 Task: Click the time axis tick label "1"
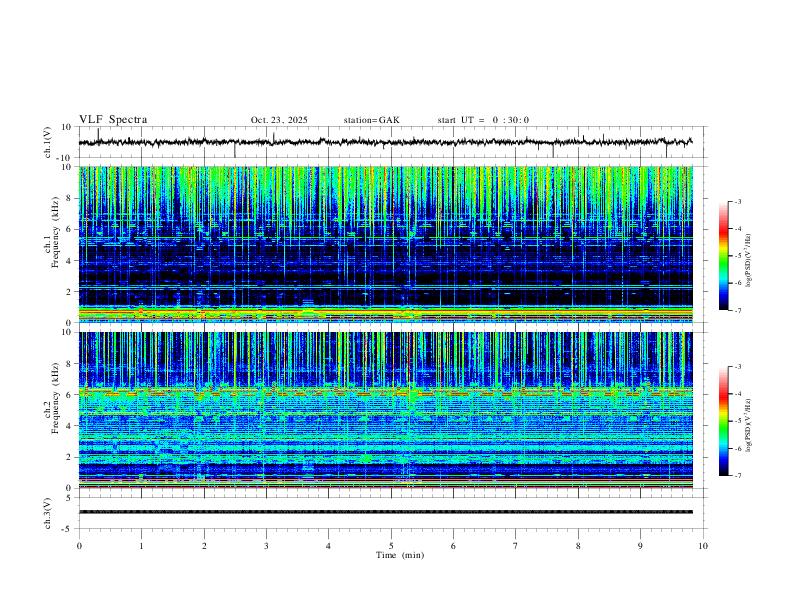[141, 546]
